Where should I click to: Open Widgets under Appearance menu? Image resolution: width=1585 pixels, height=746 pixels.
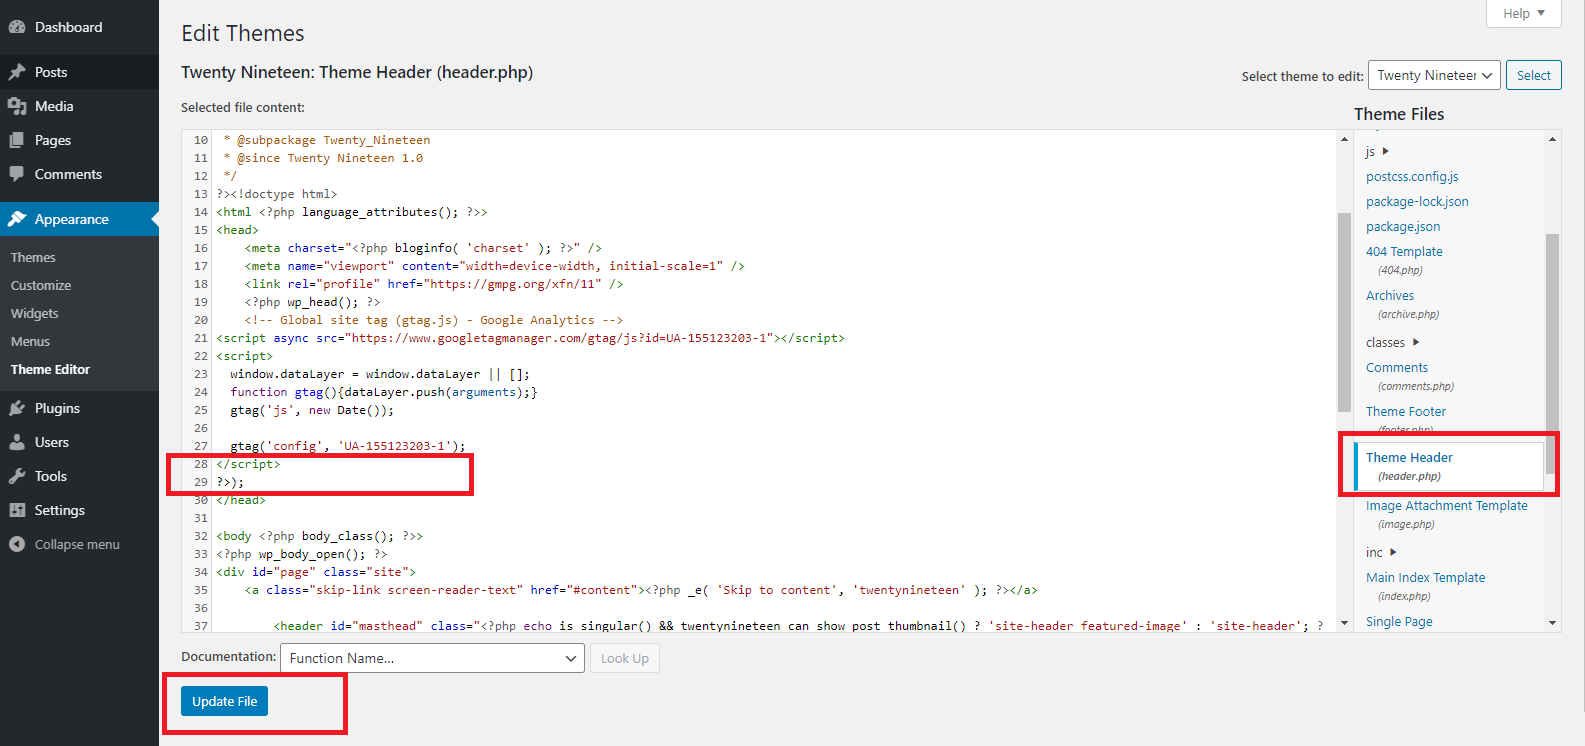35,313
